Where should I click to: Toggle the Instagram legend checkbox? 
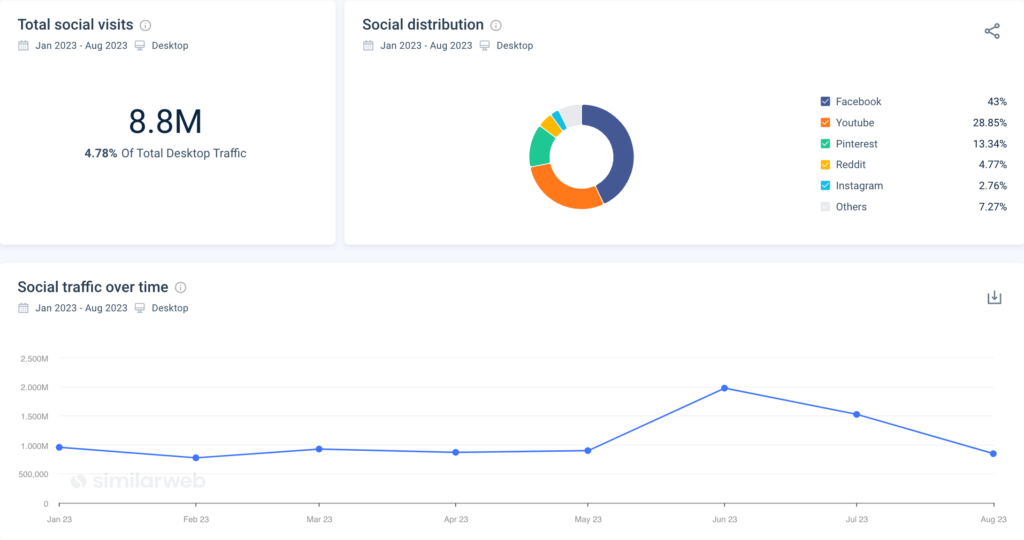point(825,186)
